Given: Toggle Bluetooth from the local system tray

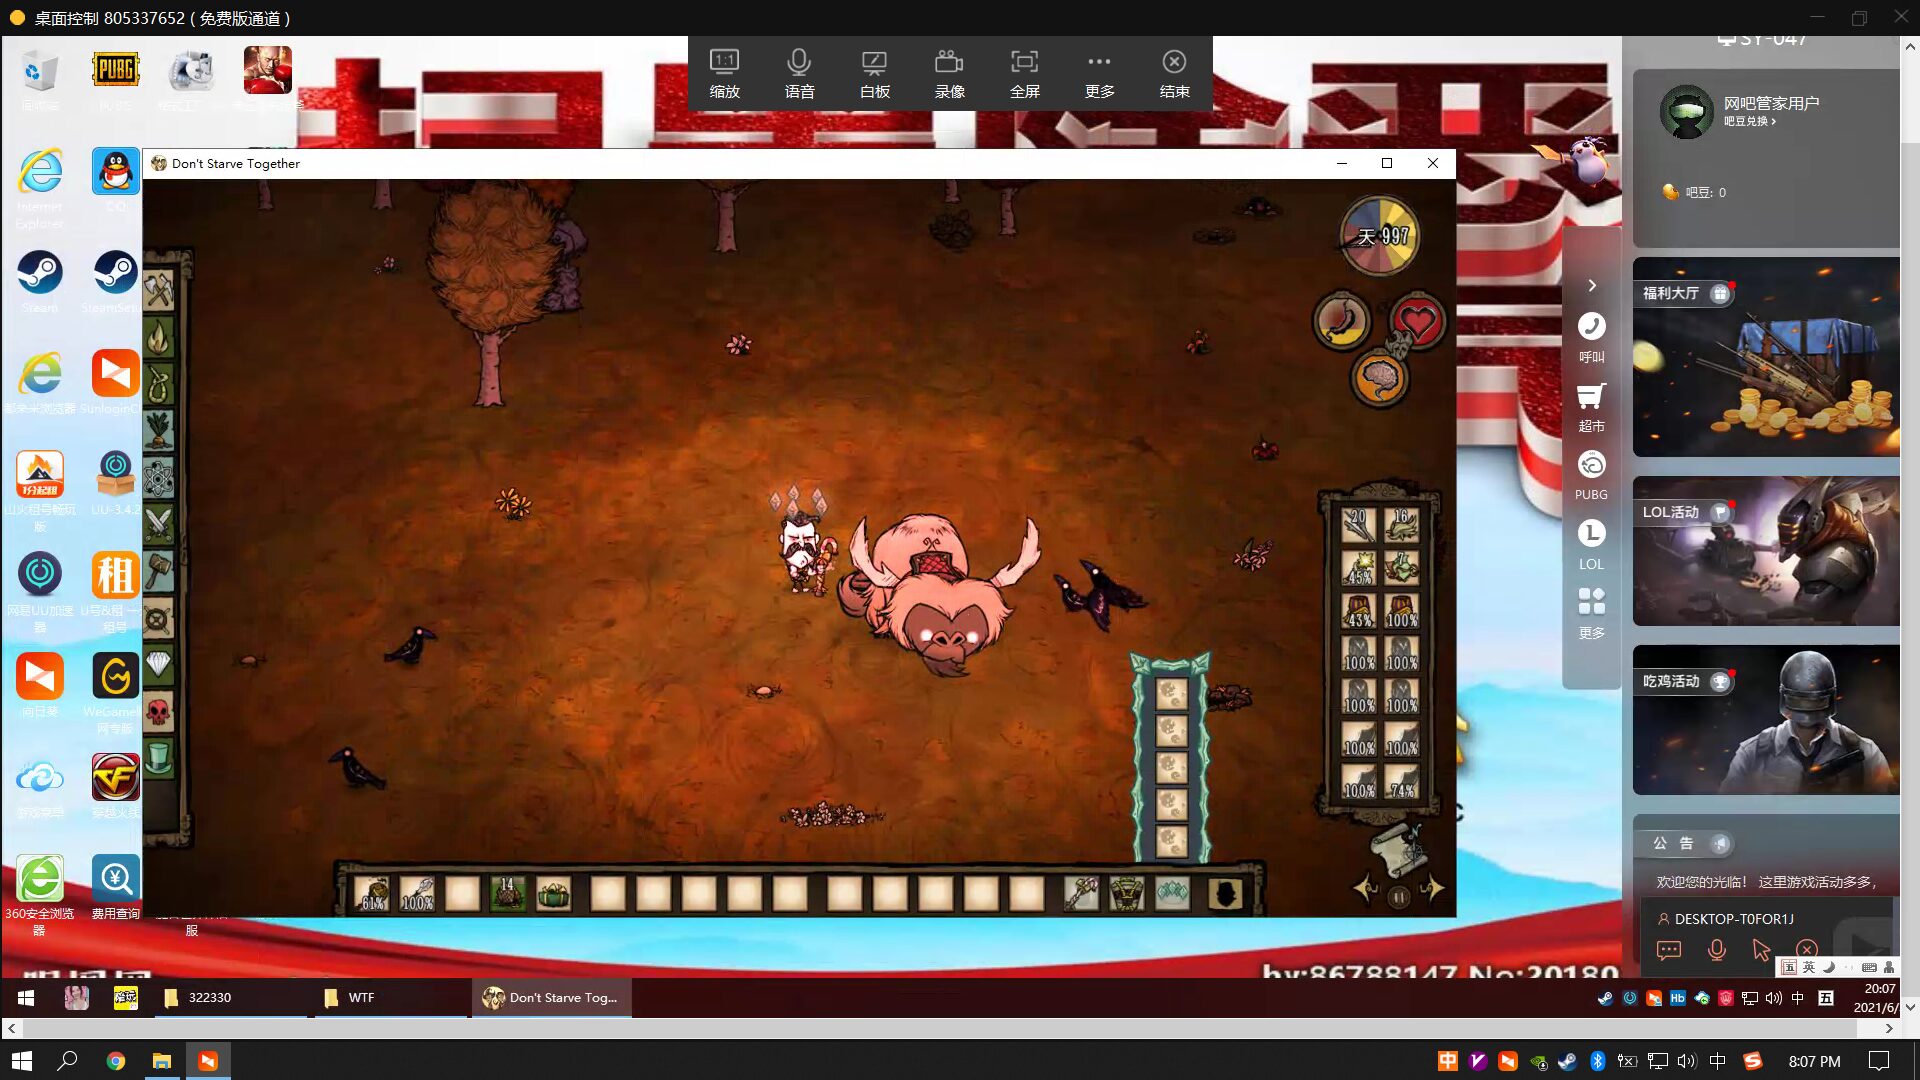Looking at the screenshot, I should (x=1597, y=1061).
